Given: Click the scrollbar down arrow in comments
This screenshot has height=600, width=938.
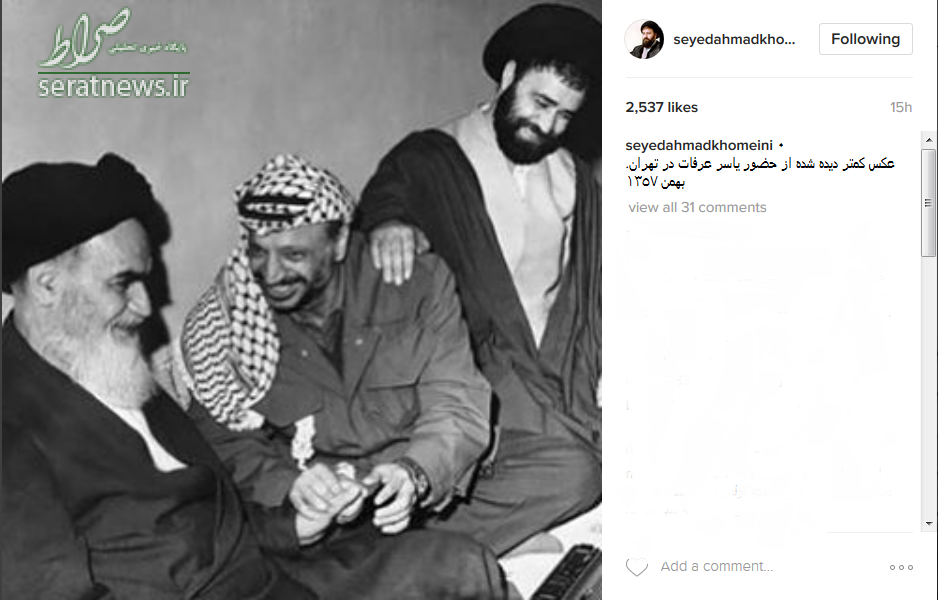Looking at the screenshot, I should 928,523.
